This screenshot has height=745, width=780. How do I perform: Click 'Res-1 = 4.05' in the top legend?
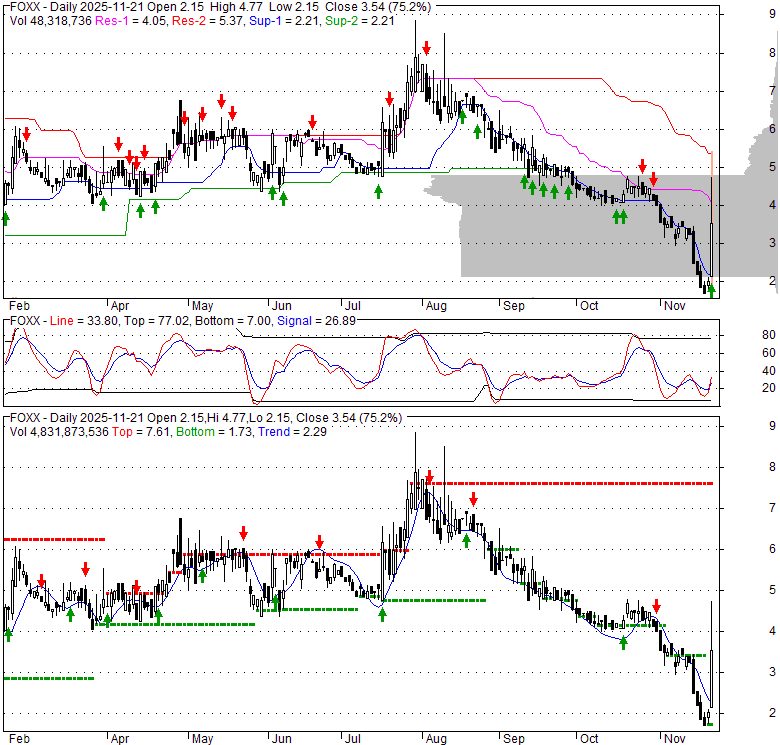(x=130, y=21)
